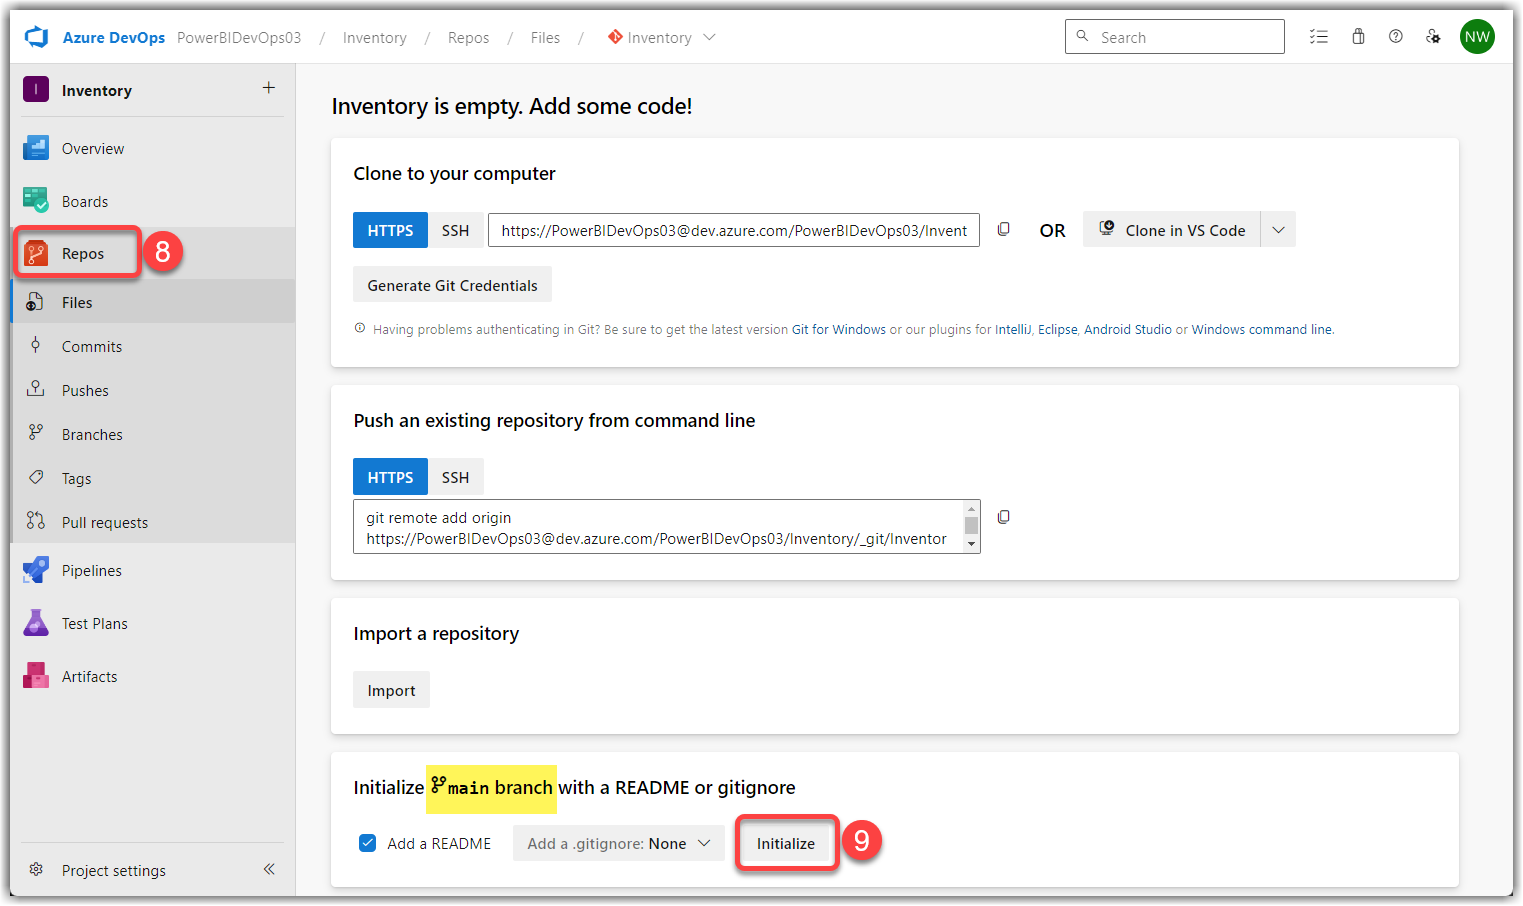1523x906 pixels.
Task: Go to Repos breadcrumb
Action: click(x=468, y=37)
